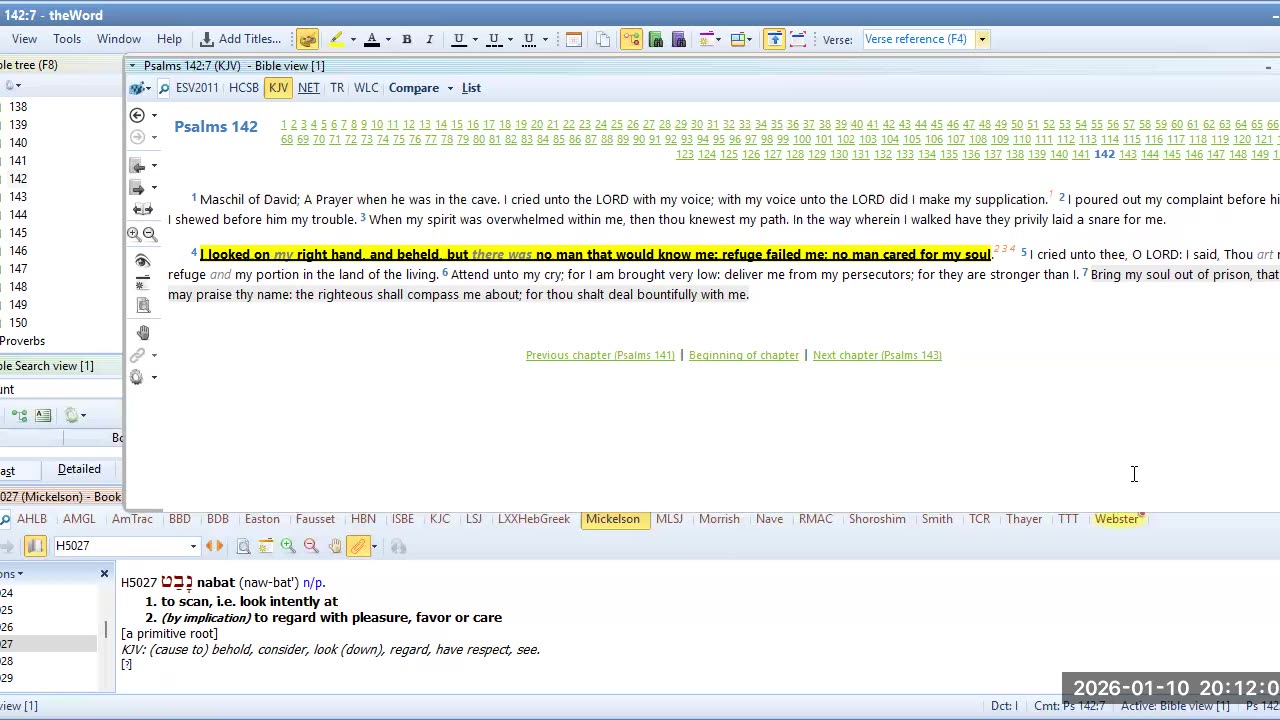Open the Tools menu
The height and width of the screenshot is (720, 1280).
pos(67,39)
